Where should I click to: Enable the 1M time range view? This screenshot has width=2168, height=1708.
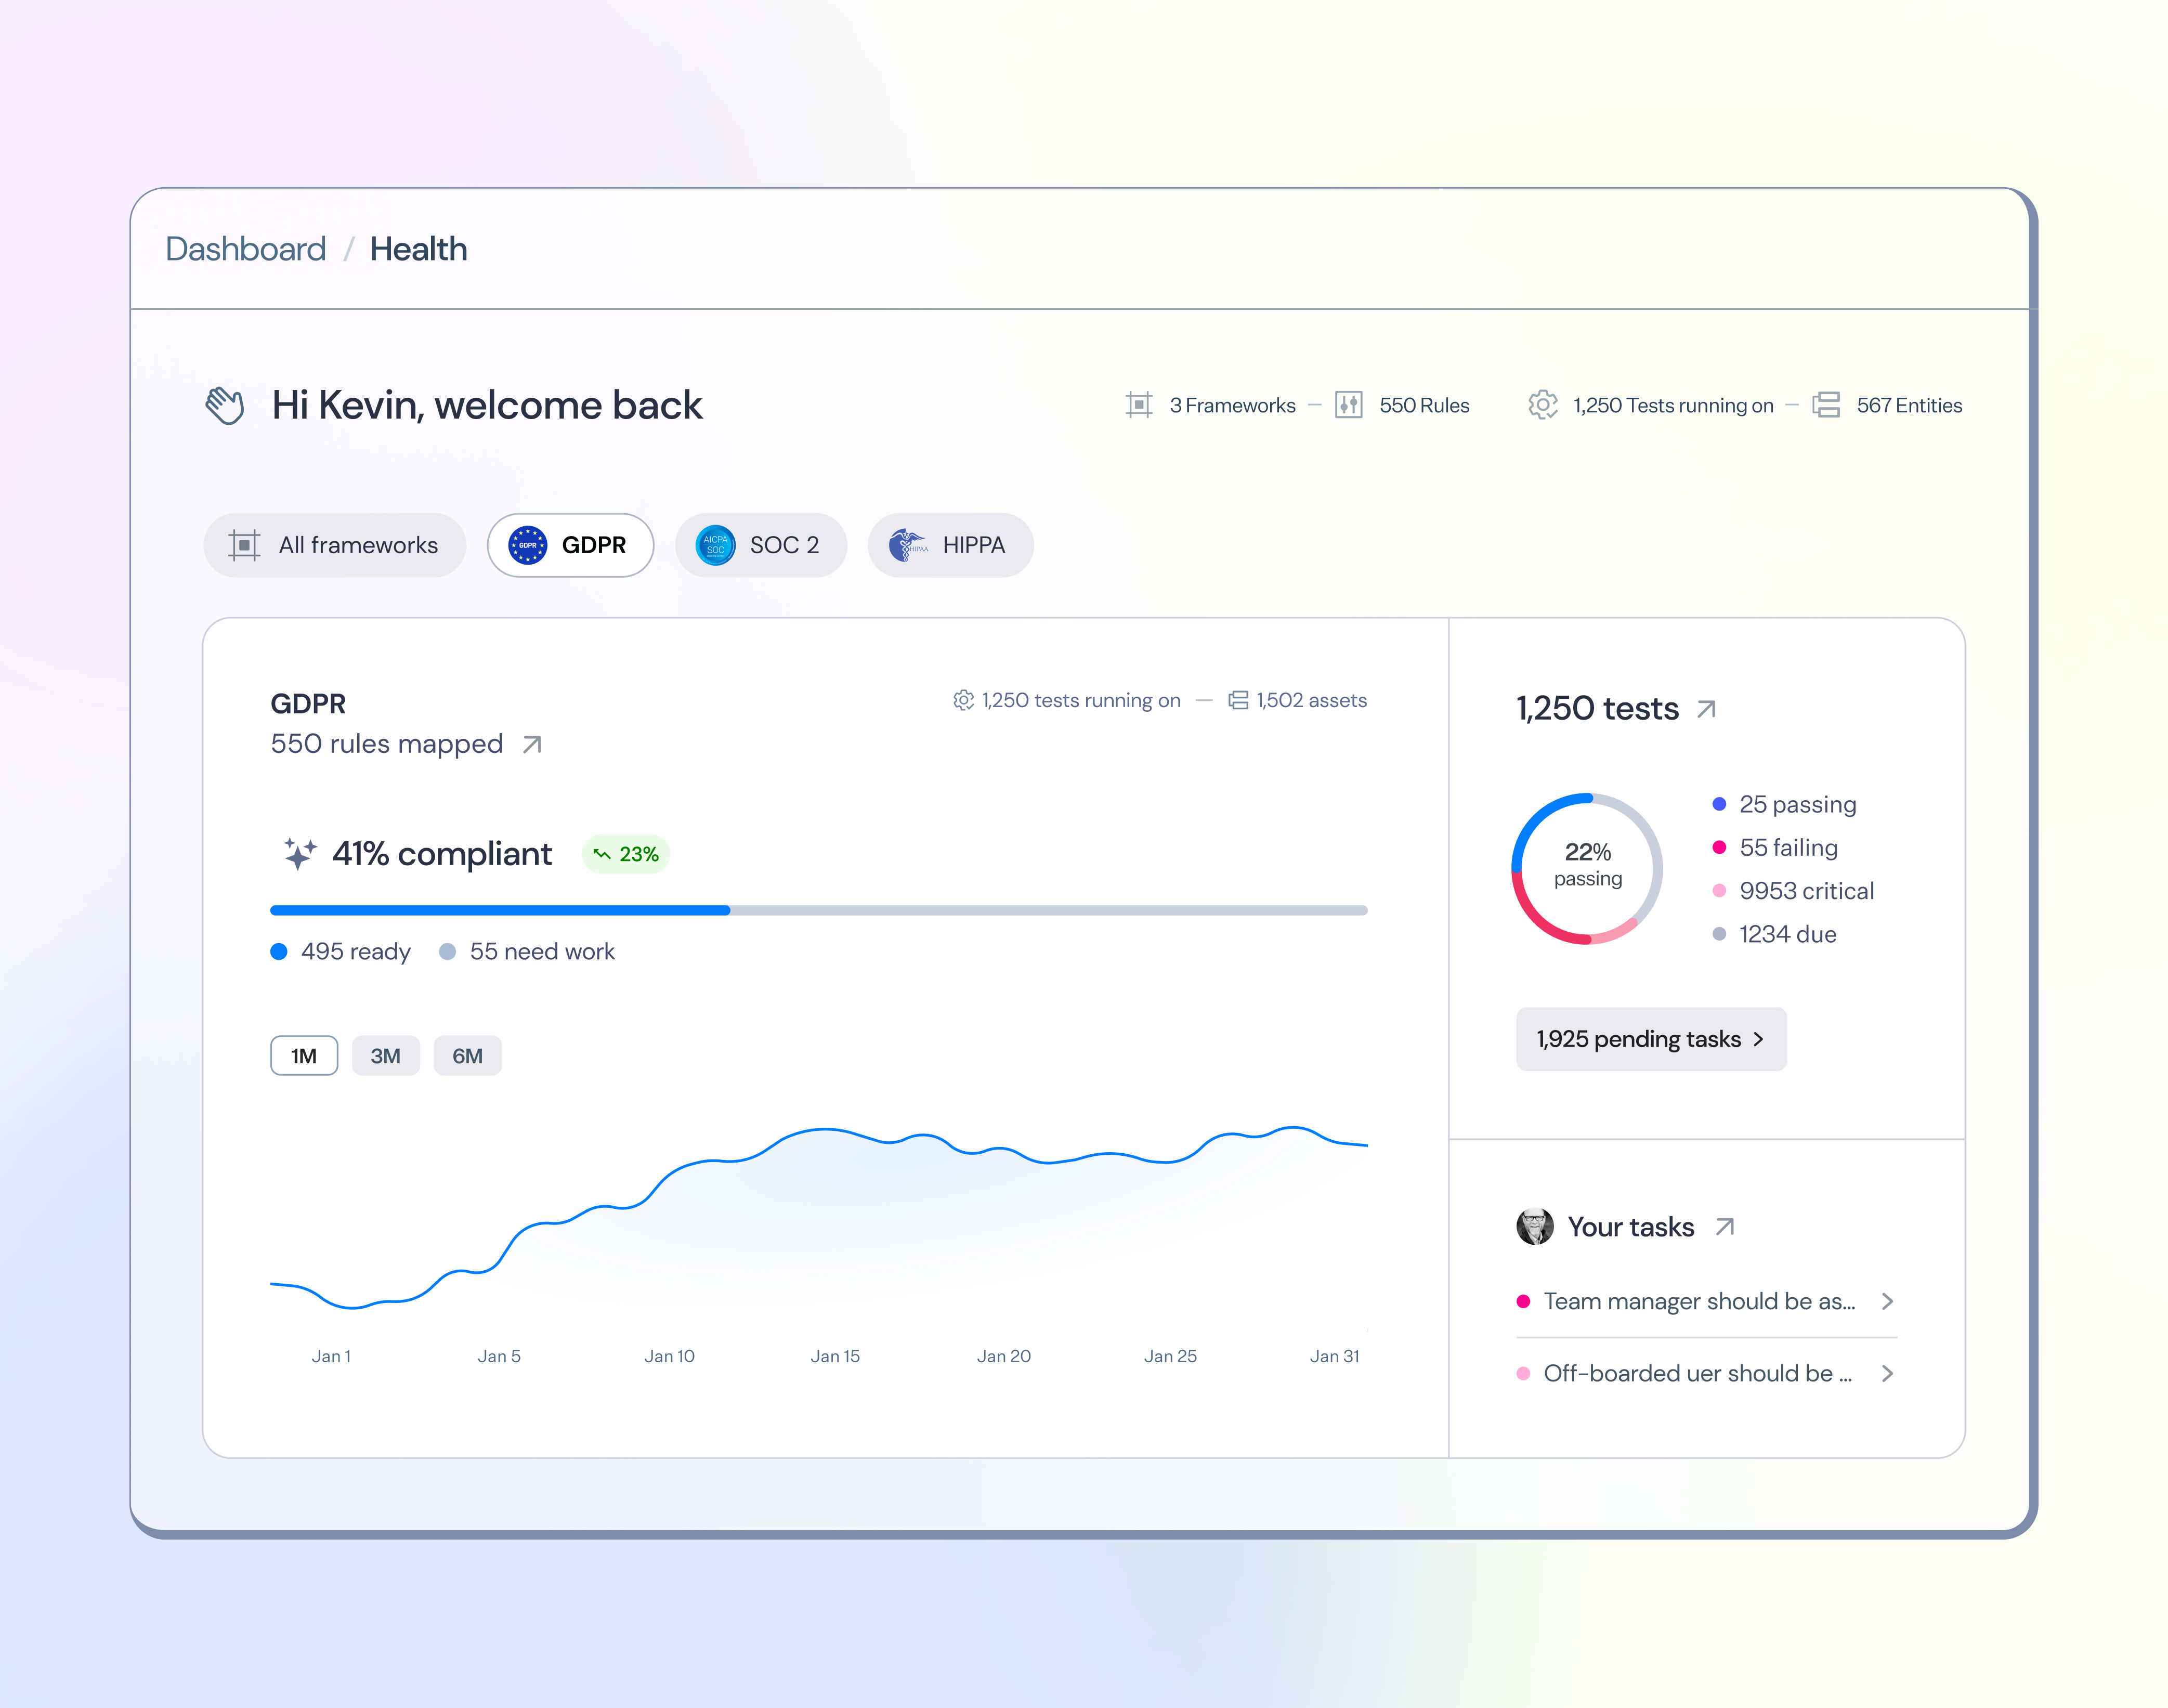pos(303,1055)
